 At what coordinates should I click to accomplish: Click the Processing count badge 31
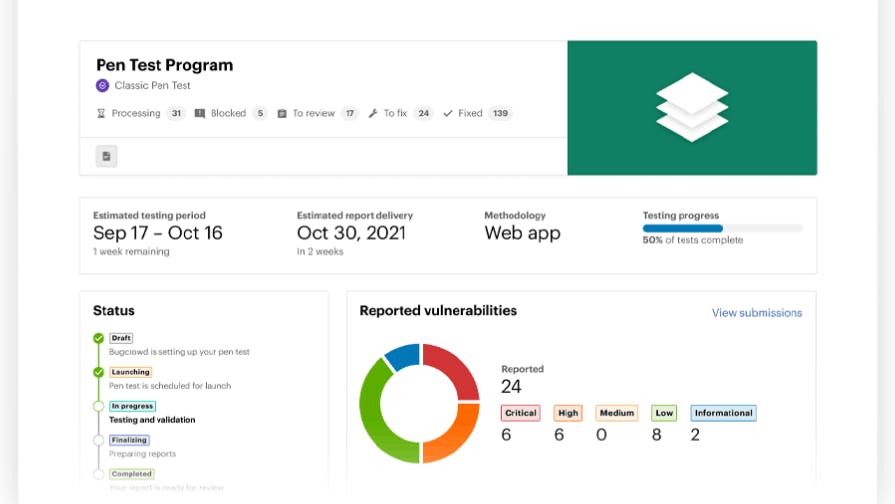(x=176, y=114)
